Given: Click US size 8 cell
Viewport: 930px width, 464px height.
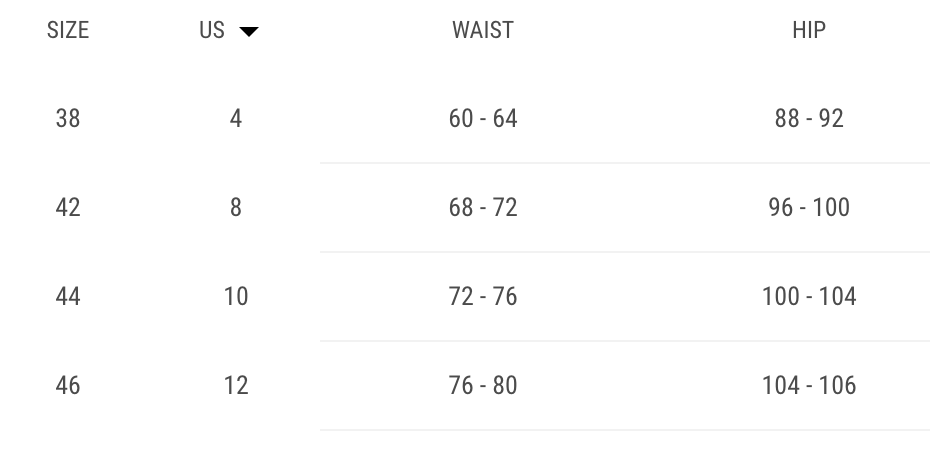Looking at the screenshot, I should tap(236, 207).
